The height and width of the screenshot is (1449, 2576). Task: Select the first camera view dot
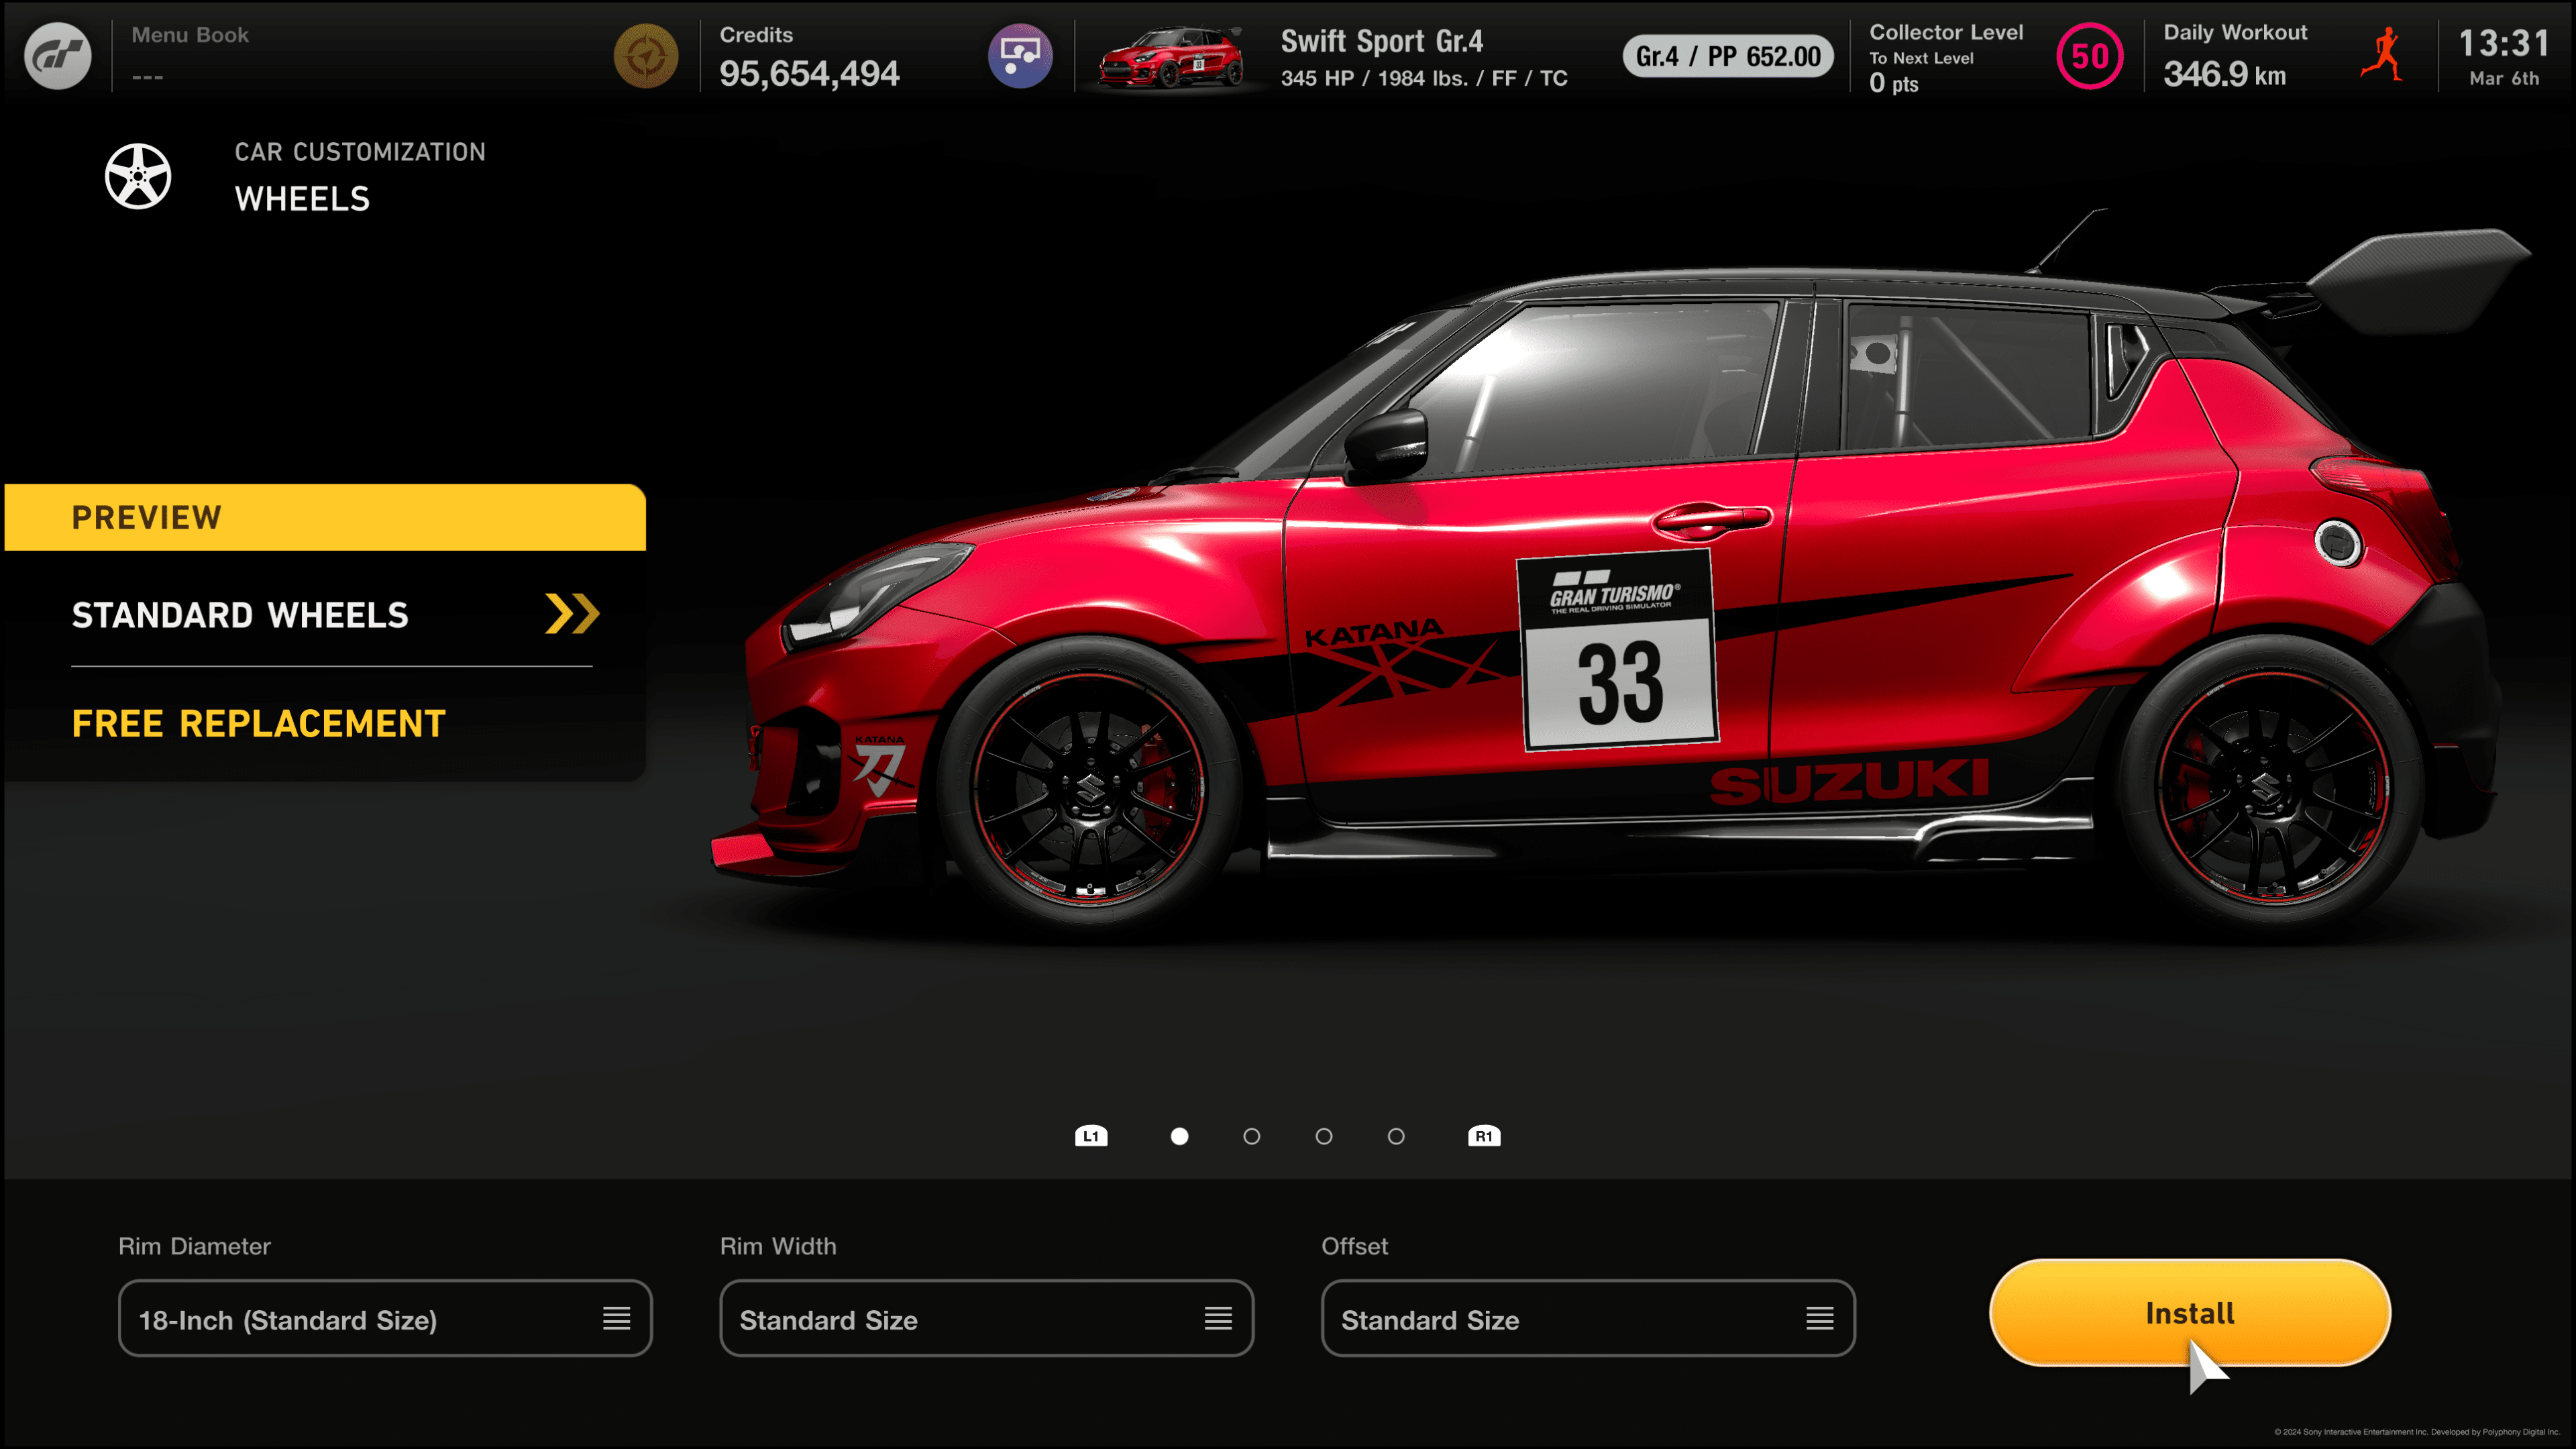[1180, 1136]
